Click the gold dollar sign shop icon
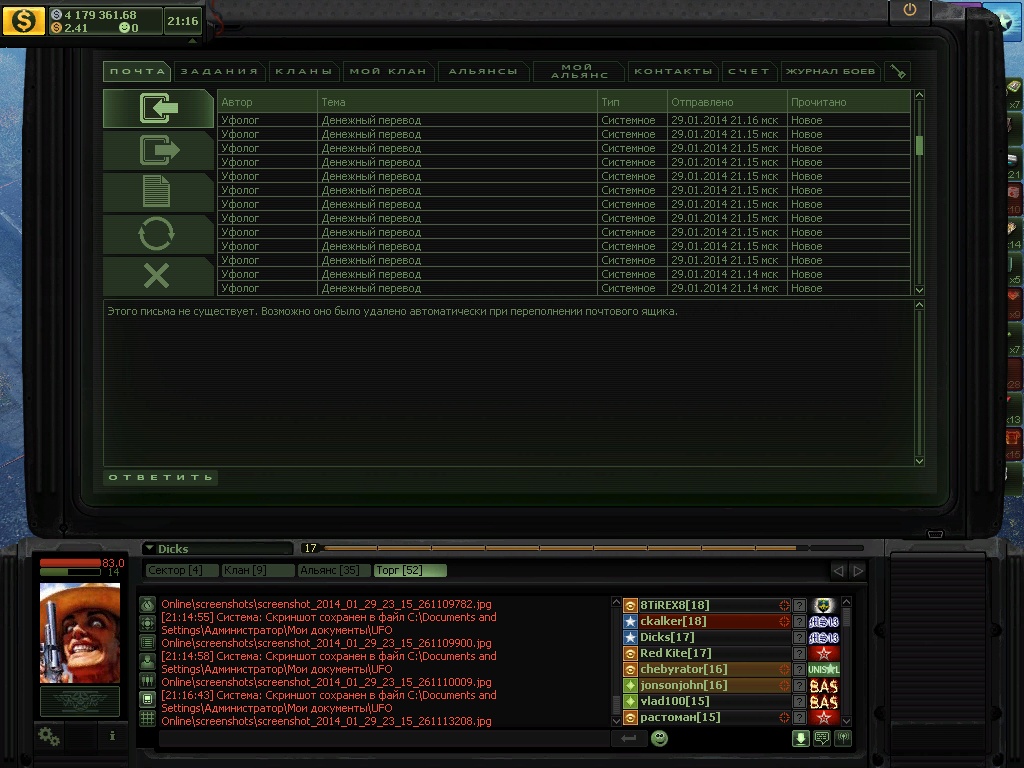 [24, 21]
